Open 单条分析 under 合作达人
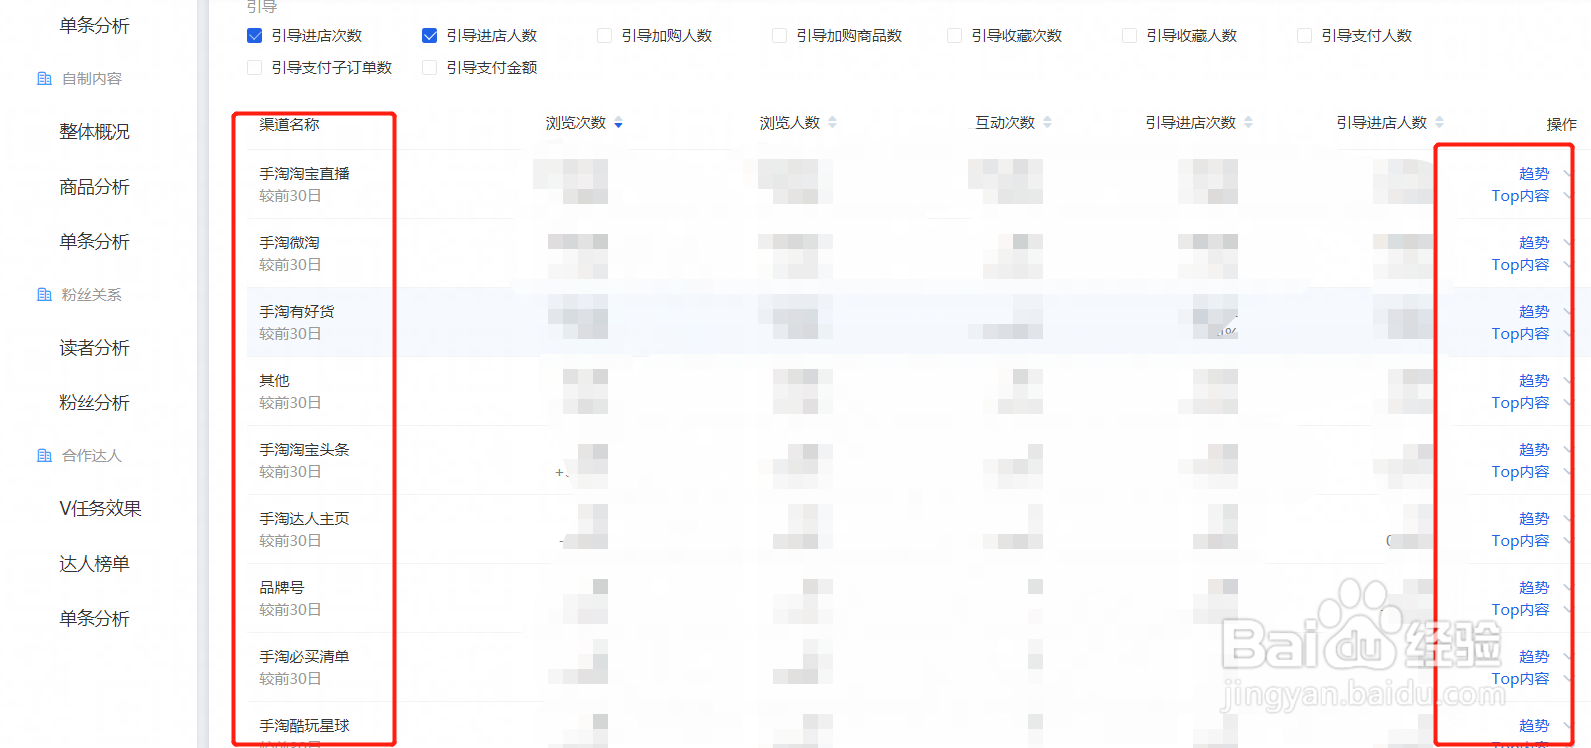 [x=95, y=619]
